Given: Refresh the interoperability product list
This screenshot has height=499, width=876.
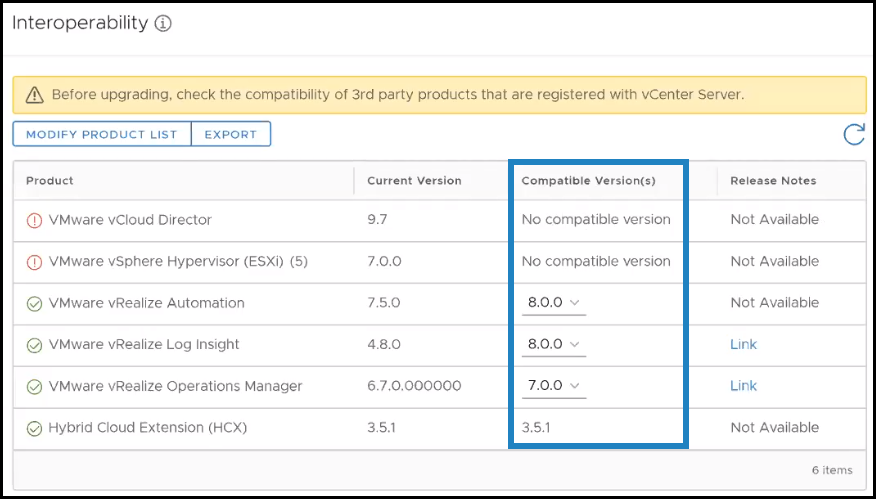Looking at the screenshot, I should 854,135.
